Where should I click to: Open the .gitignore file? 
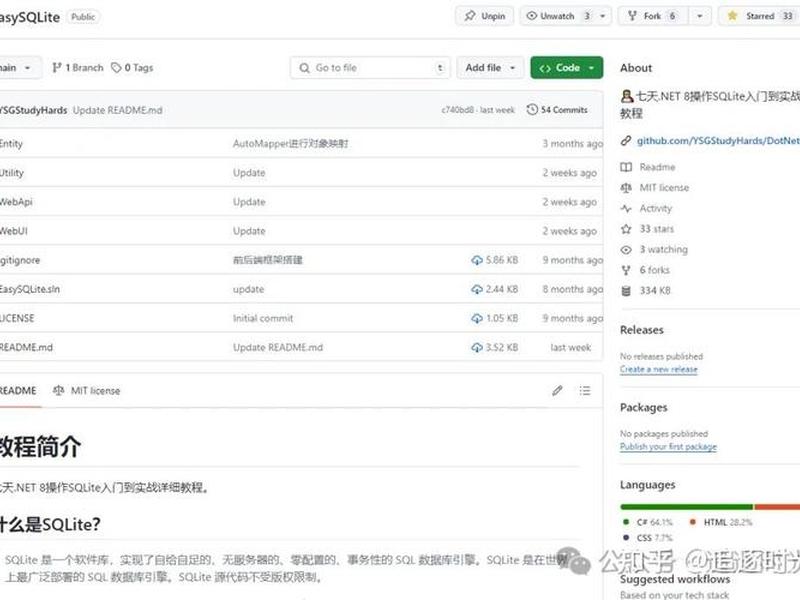[20, 260]
